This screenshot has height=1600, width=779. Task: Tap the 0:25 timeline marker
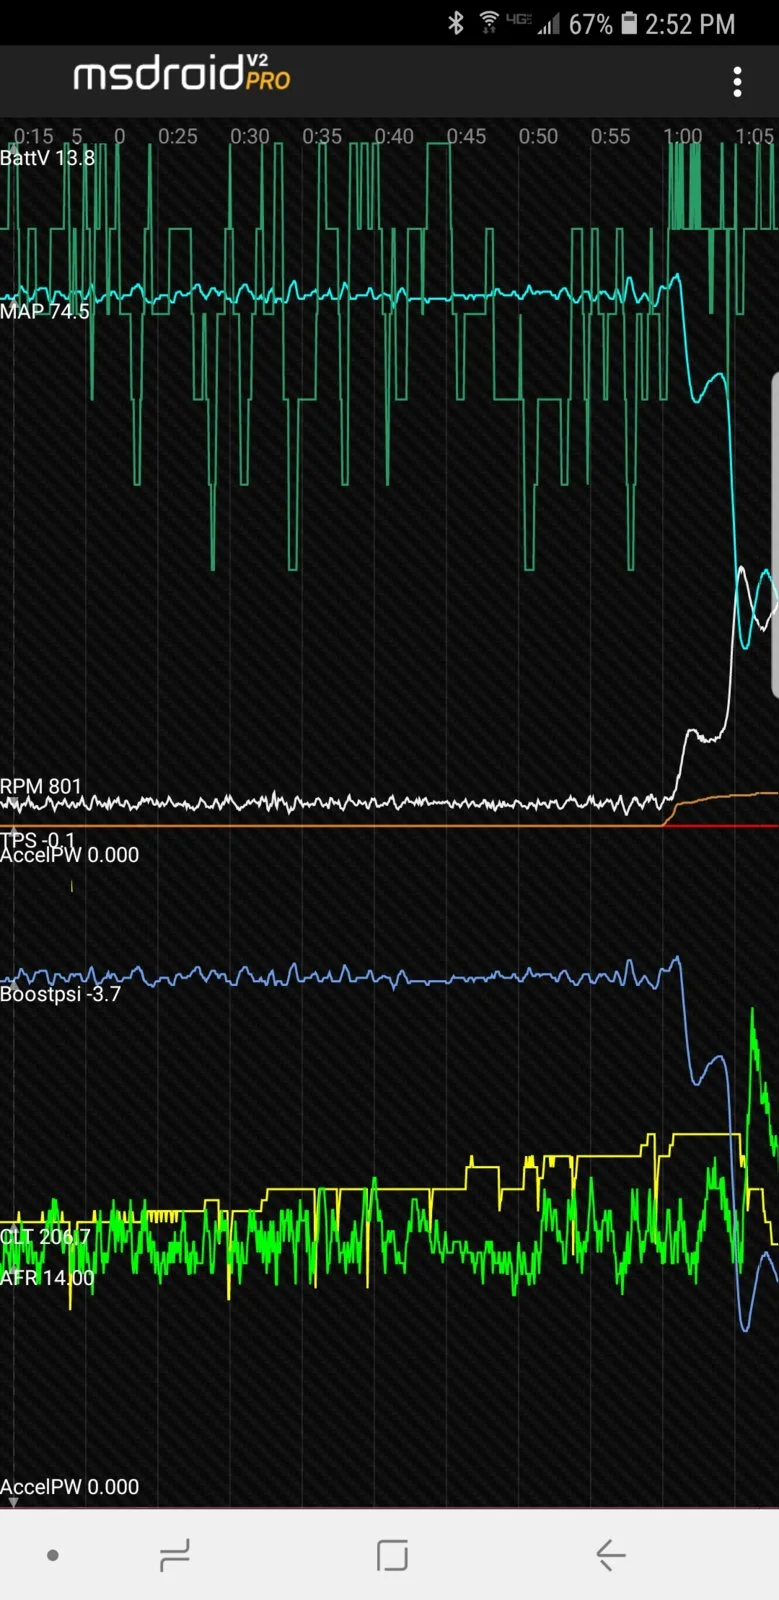(178, 136)
